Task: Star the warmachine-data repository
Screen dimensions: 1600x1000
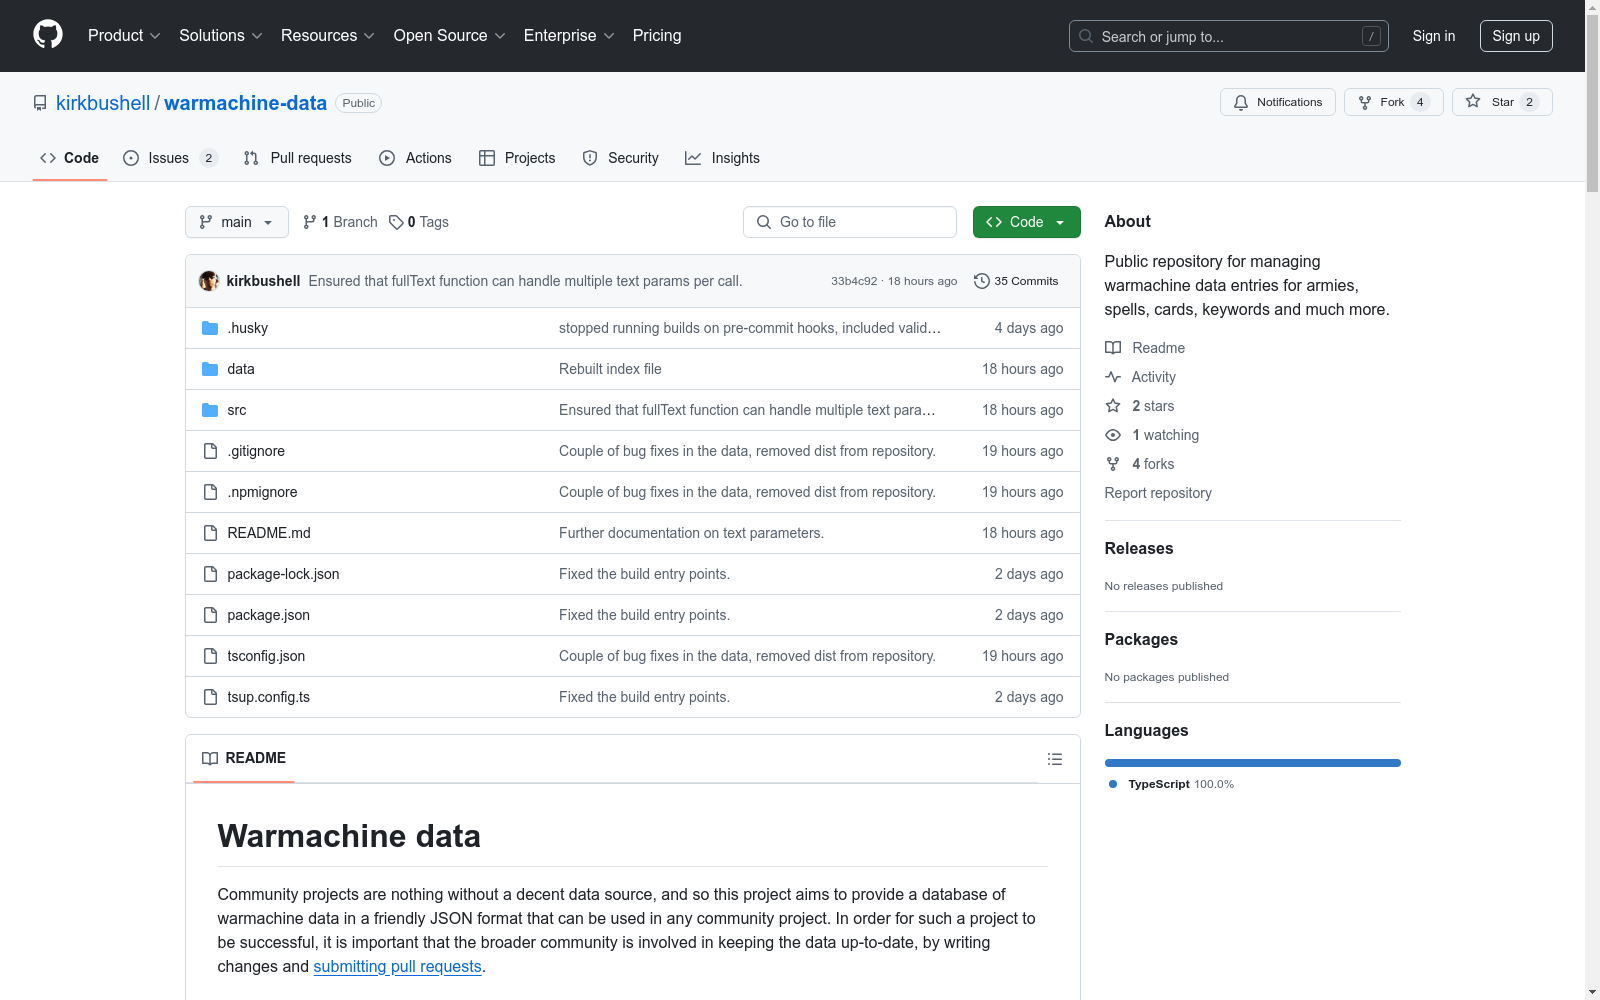Action: coord(1502,102)
